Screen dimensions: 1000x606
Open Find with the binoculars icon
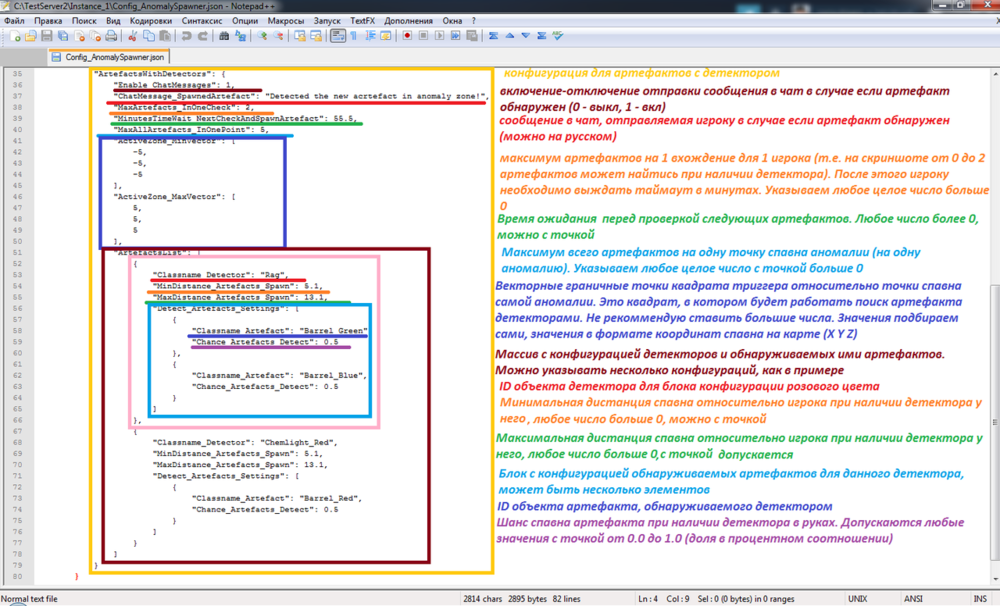pyautogui.click(x=224, y=36)
